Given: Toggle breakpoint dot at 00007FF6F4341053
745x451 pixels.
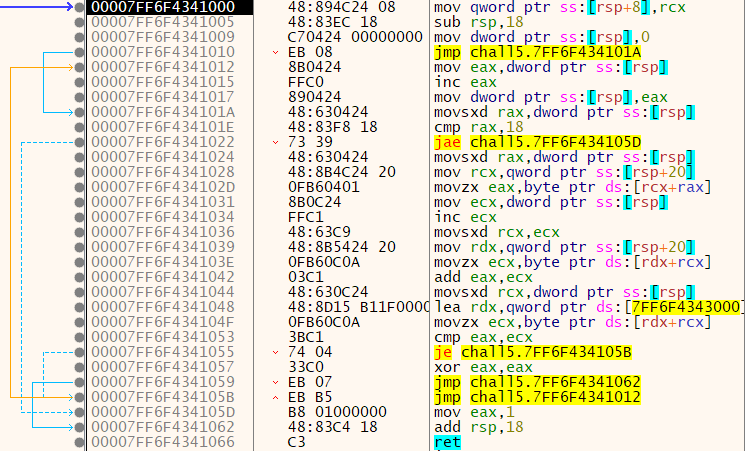Looking at the screenshot, I should pyautogui.click(x=79, y=337).
